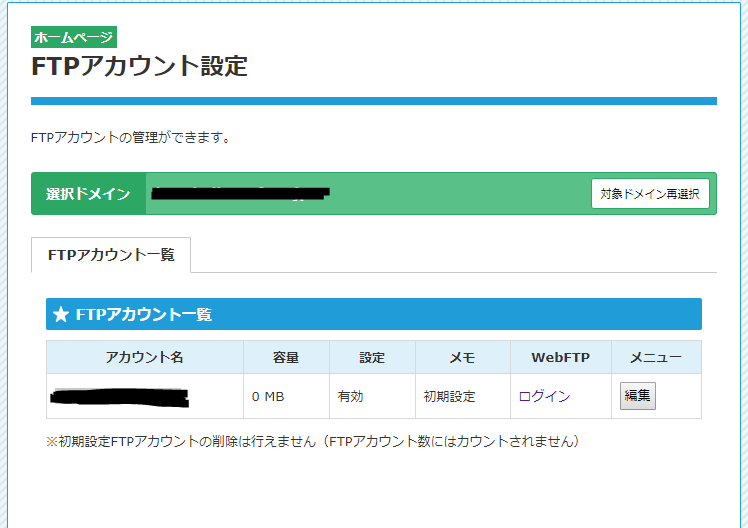The width and height of the screenshot is (748, 528).
Task: Click the 0 MB capacity cell
Action: point(286,396)
